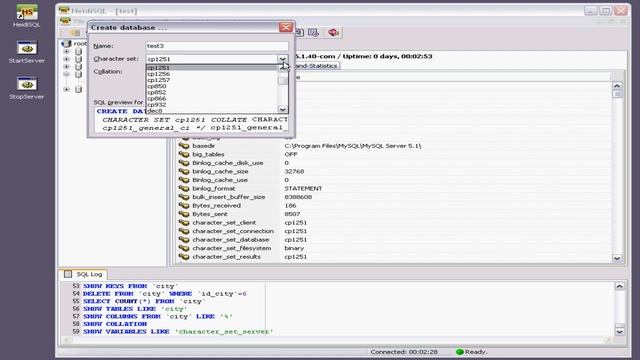Choose cp1257 from the character set list
The height and width of the screenshot is (360, 640).
click(x=212, y=80)
